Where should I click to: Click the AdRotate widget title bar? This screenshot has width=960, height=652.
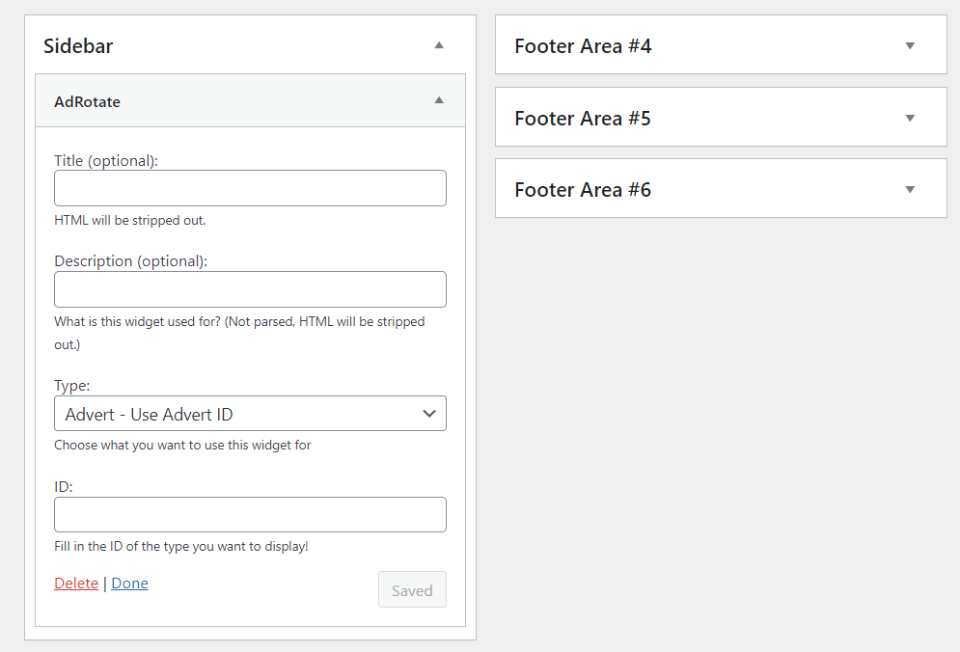[250, 101]
